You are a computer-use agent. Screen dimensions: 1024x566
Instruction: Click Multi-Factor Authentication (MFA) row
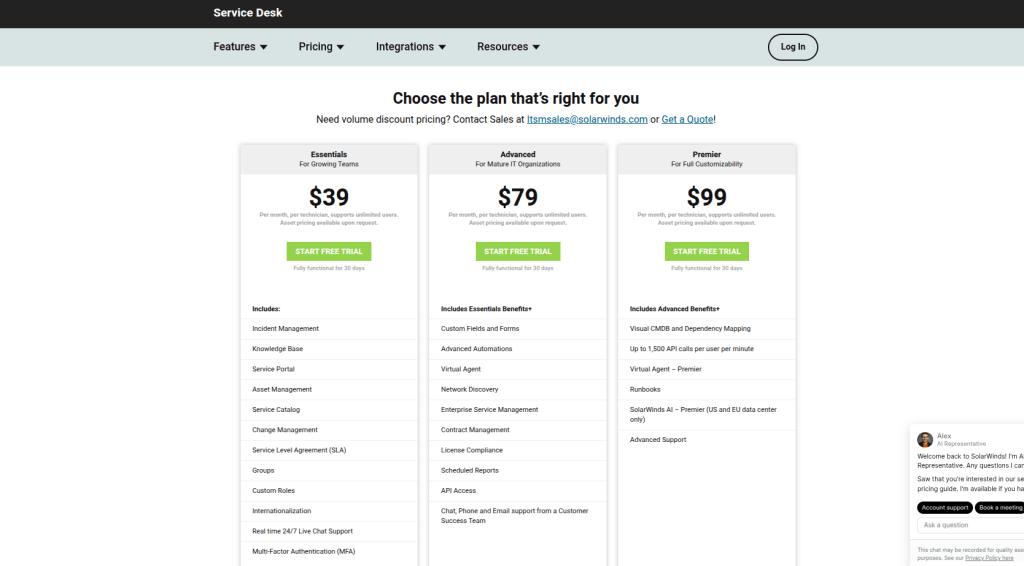(328, 552)
